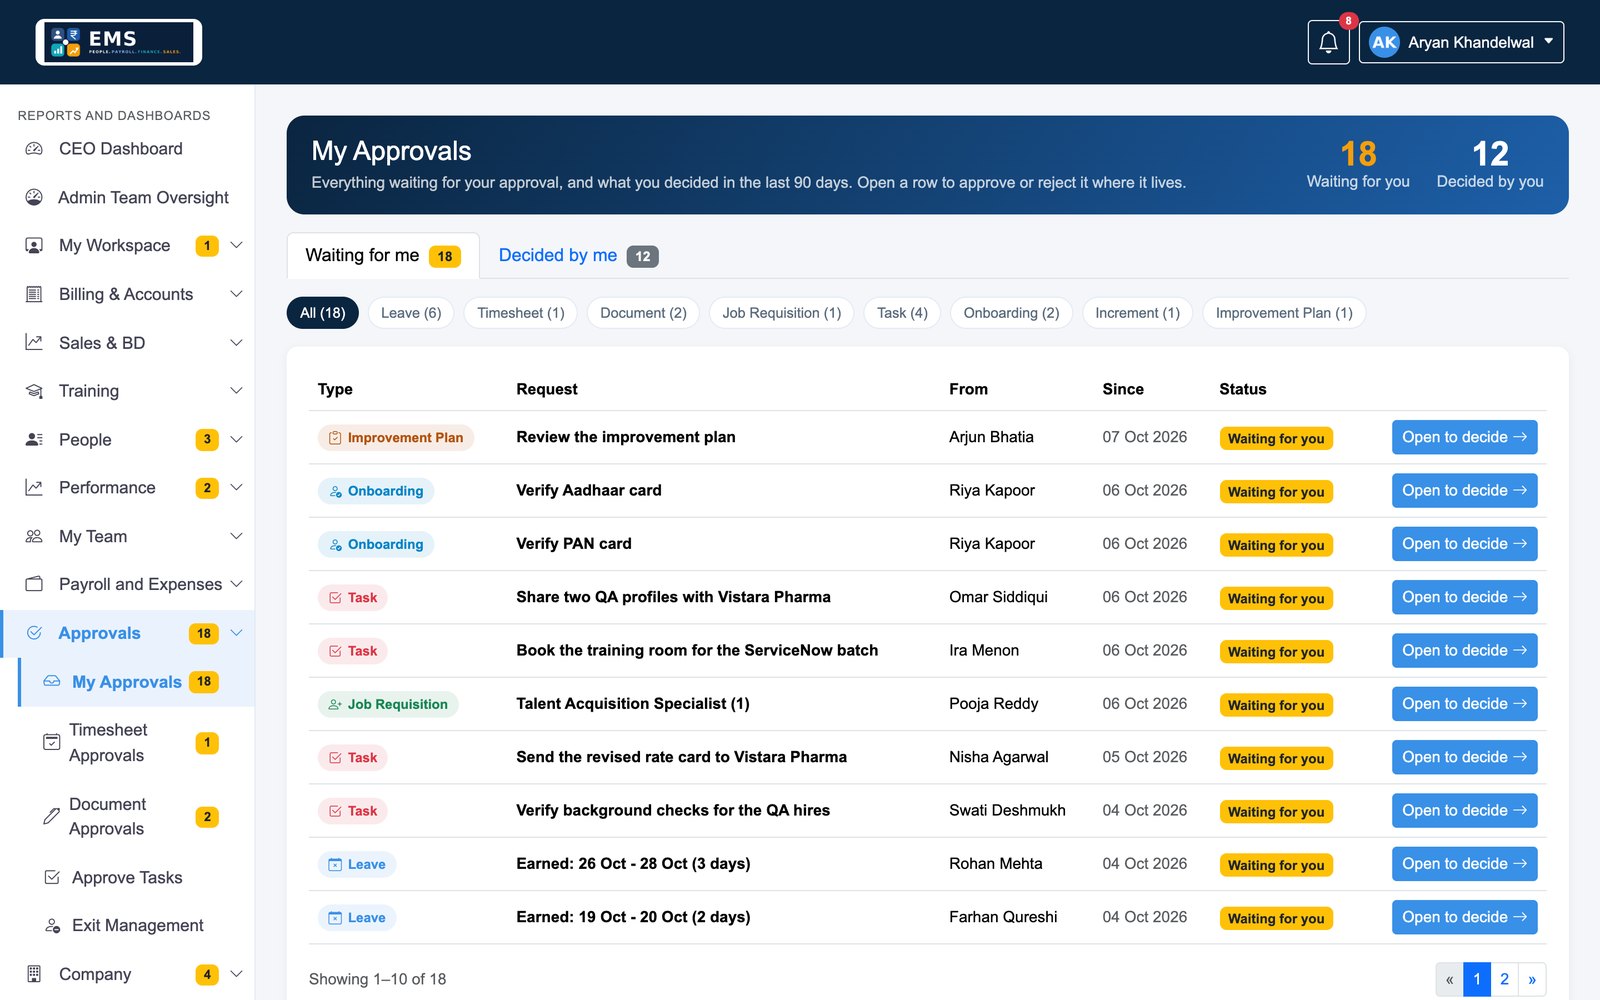Click the Training graduation cap icon
The height and width of the screenshot is (1000, 1600).
click(x=34, y=391)
